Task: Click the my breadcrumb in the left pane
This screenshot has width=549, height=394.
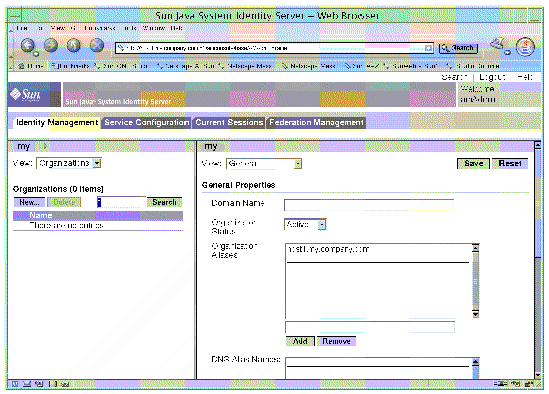Action: 23,146
